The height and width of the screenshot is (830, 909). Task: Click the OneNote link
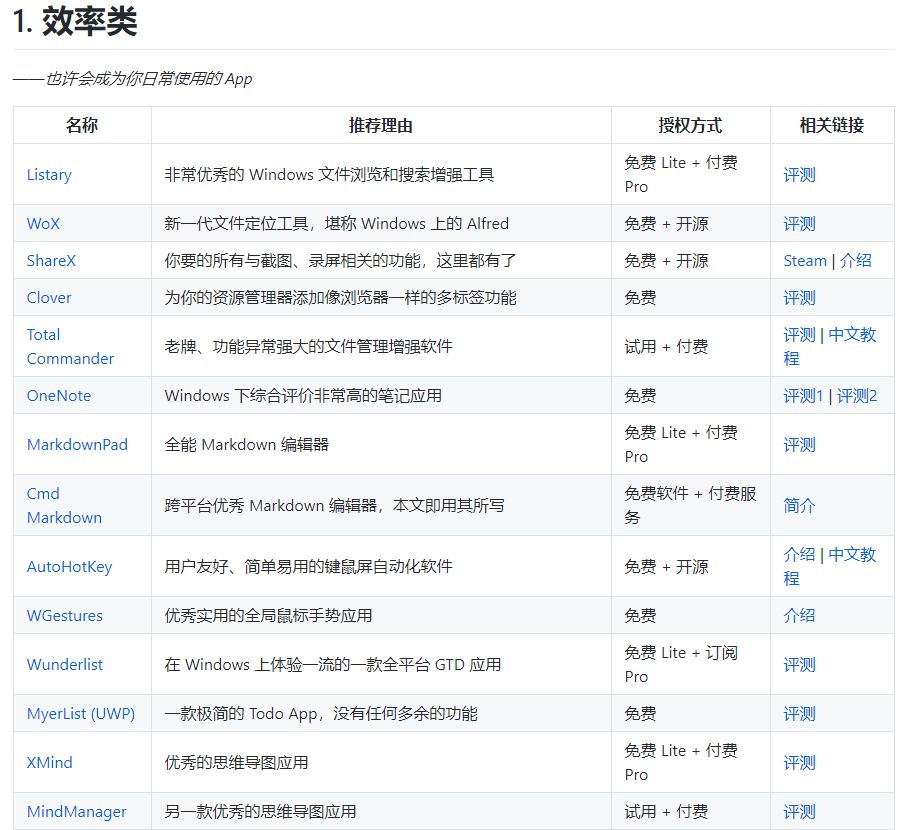click(x=58, y=395)
